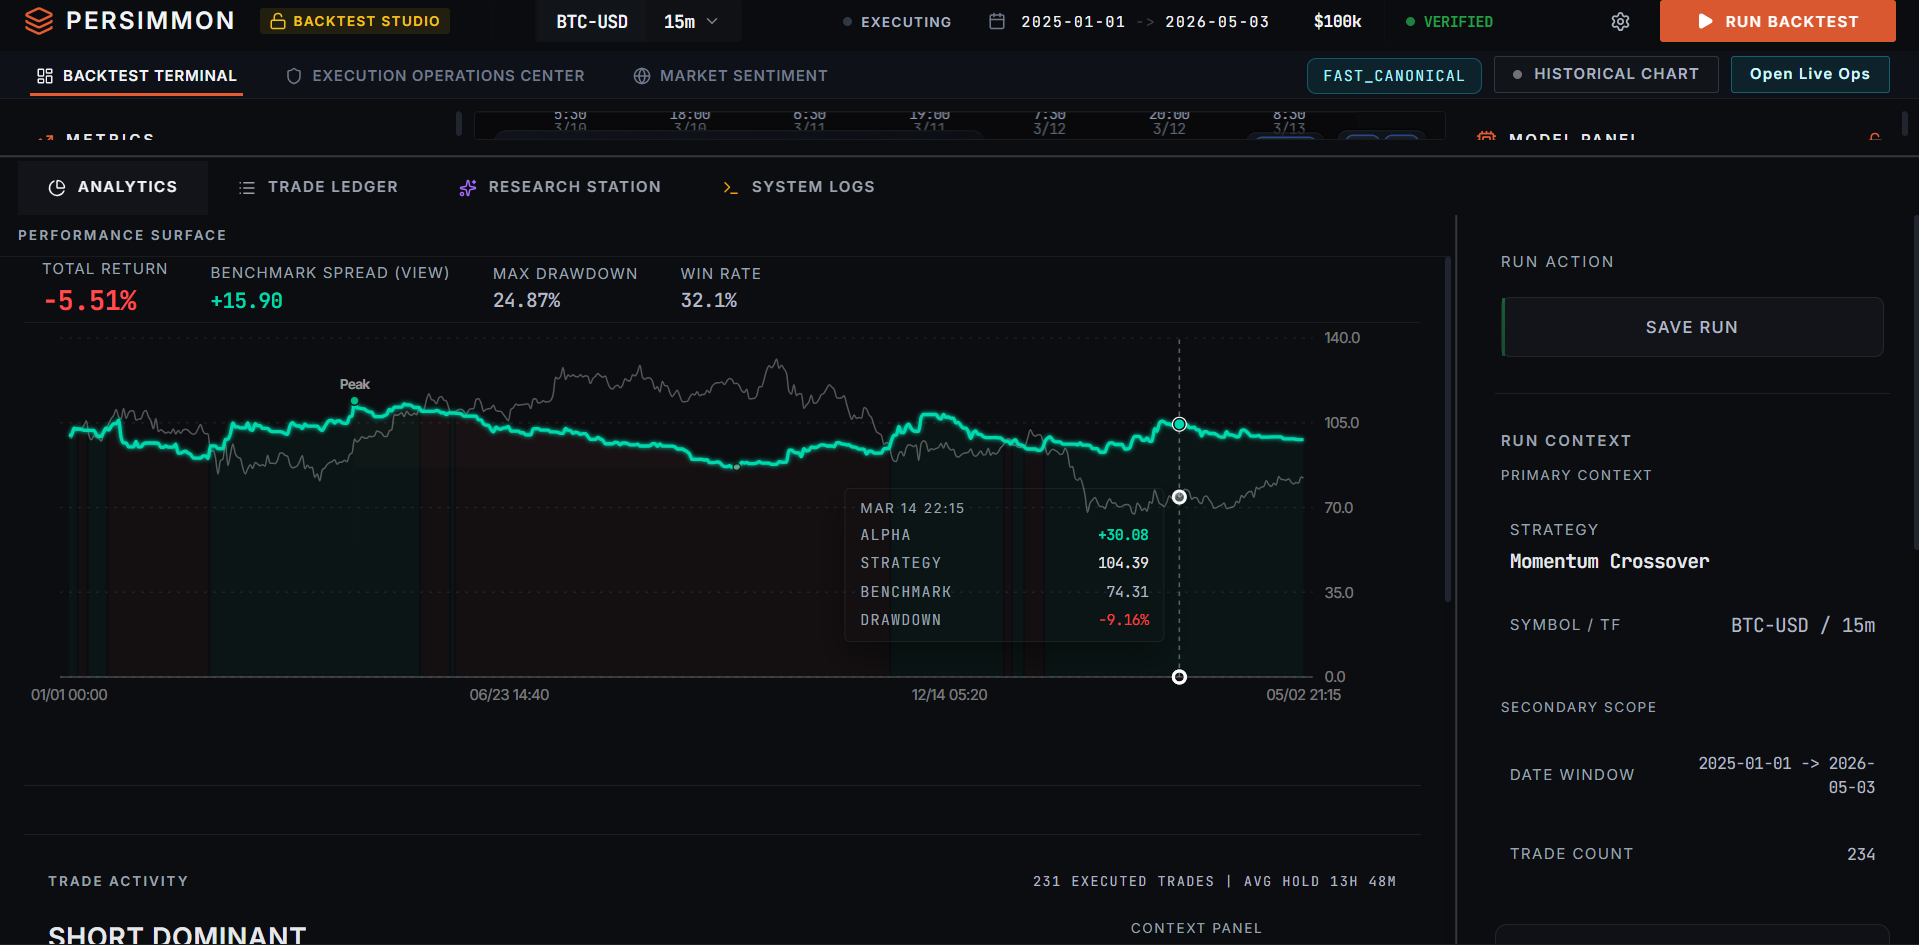The height and width of the screenshot is (945, 1919).
Task: Click the Research Station sparkle icon
Action: [x=467, y=187]
